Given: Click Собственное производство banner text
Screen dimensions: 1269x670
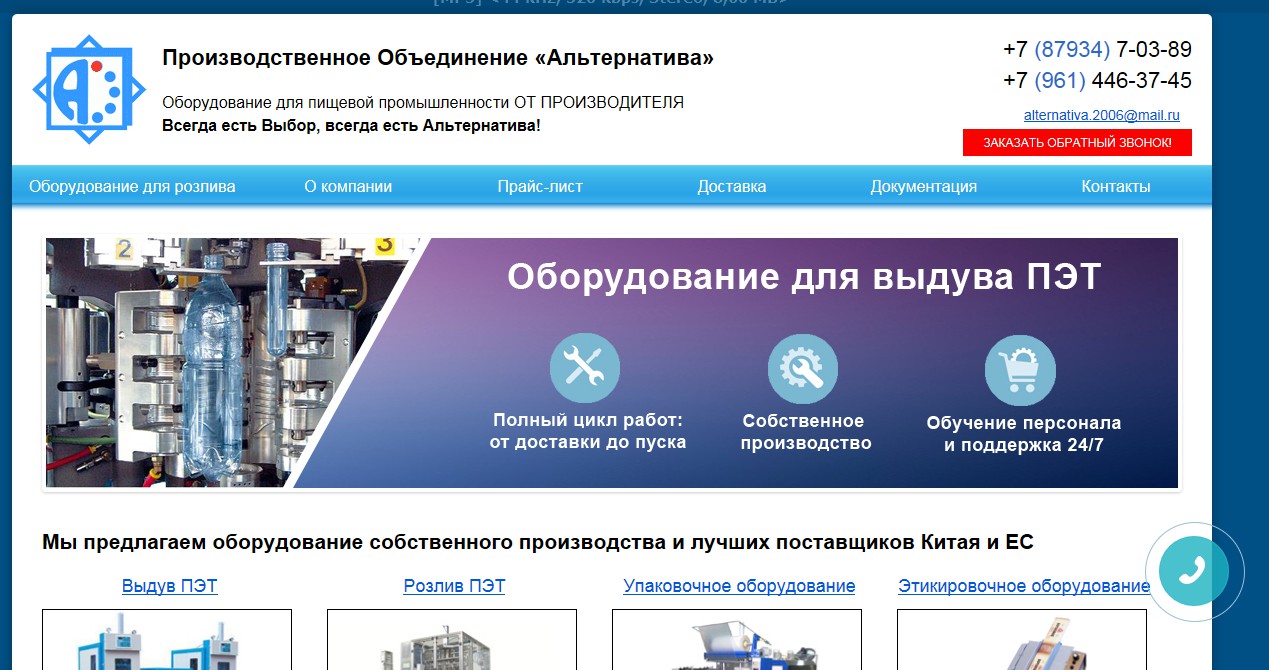Looking at the screenshot, I should pos(806,432).
